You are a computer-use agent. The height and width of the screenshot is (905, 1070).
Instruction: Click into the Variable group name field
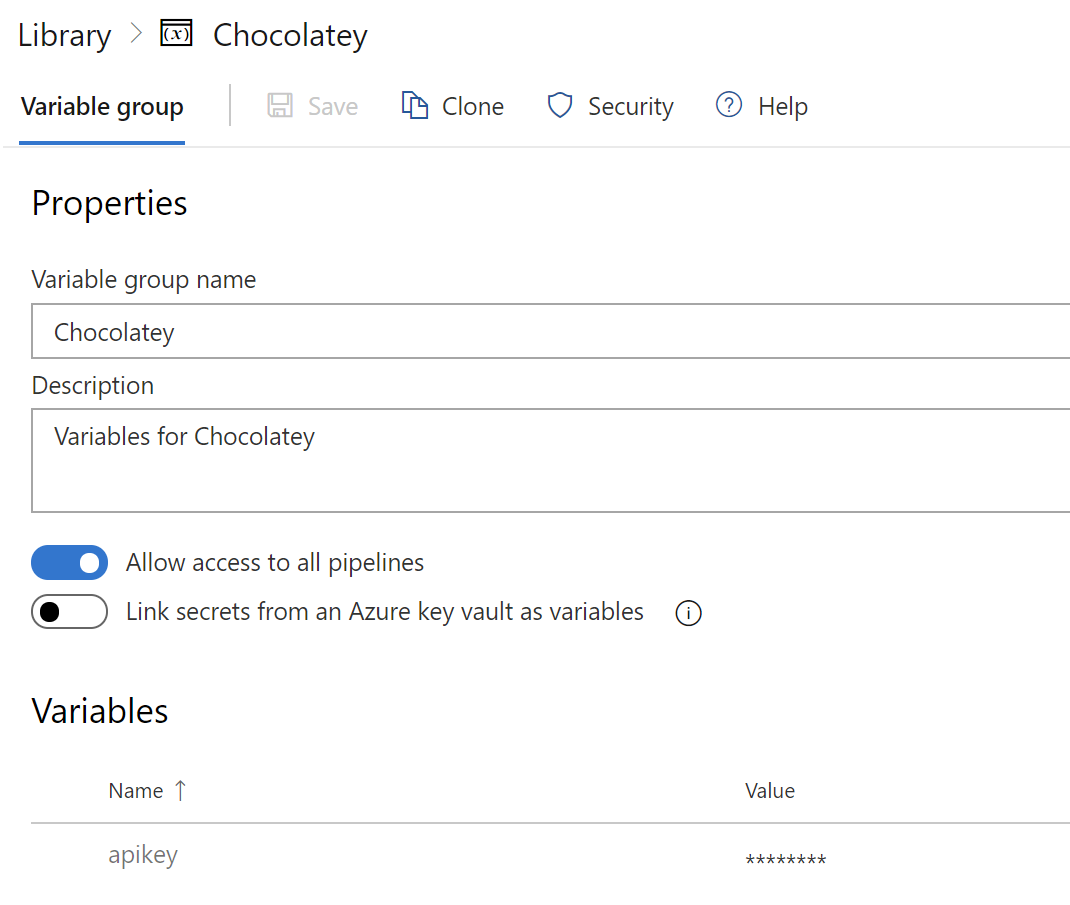(550, 332)
